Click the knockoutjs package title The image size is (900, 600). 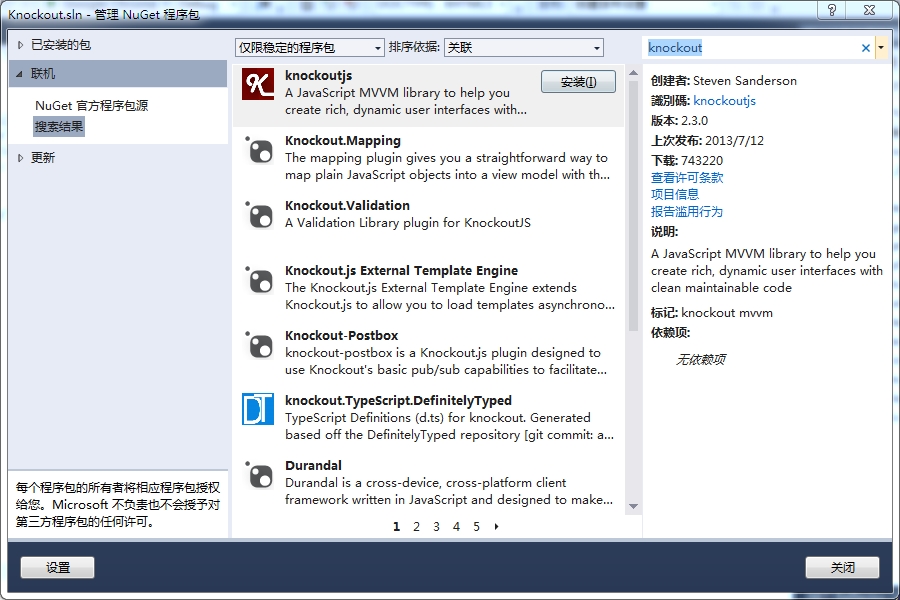pyautogui.click(x=319, y=76)
